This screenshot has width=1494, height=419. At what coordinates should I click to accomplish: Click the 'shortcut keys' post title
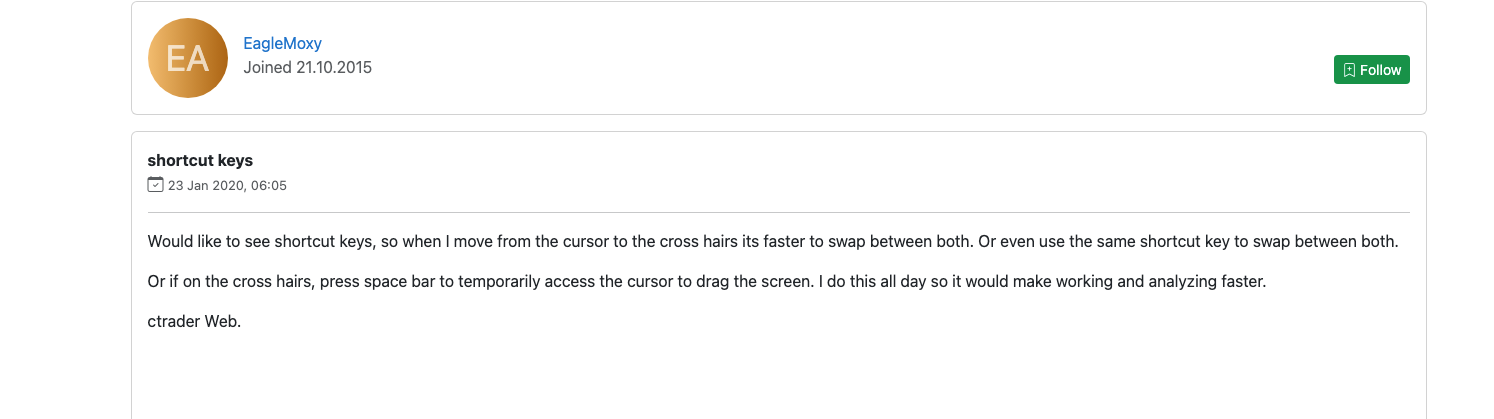point(200,160)
